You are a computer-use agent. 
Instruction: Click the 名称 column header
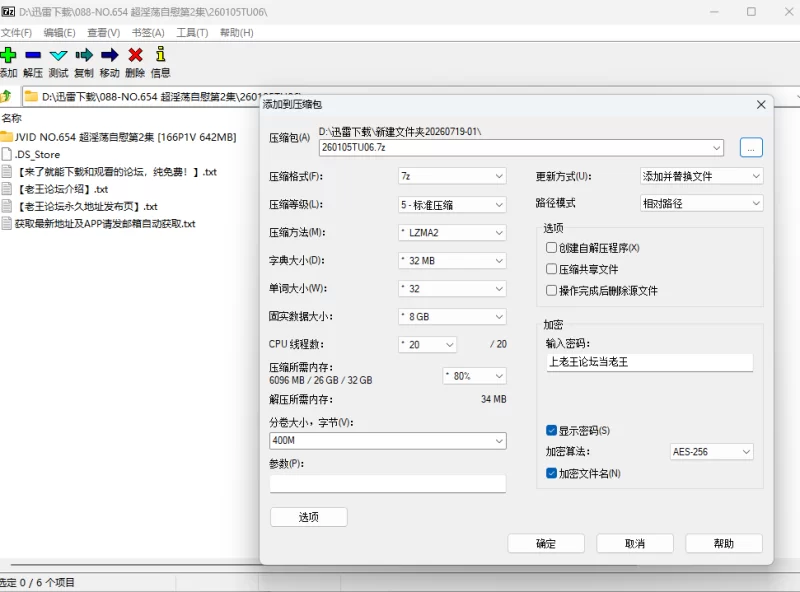pyautogui.click(x=12, y=118)
